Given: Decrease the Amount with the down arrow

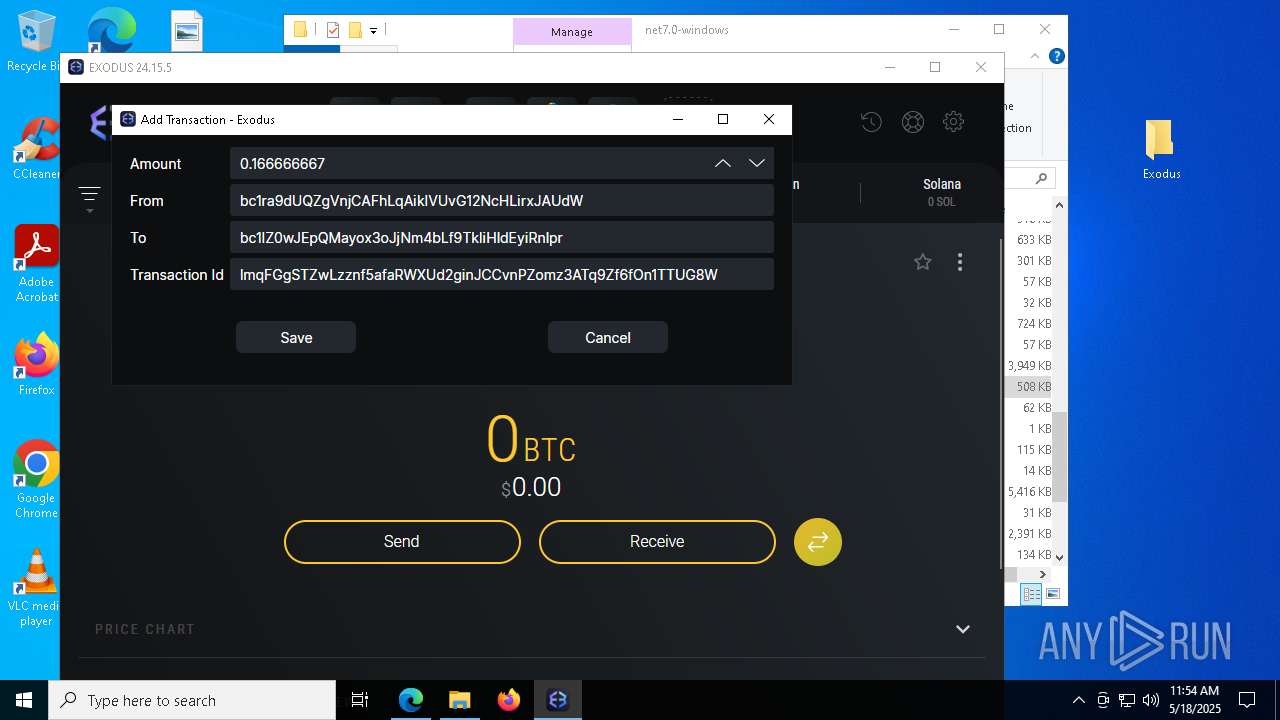Looking at the screenshot, I should click(757, 163).
